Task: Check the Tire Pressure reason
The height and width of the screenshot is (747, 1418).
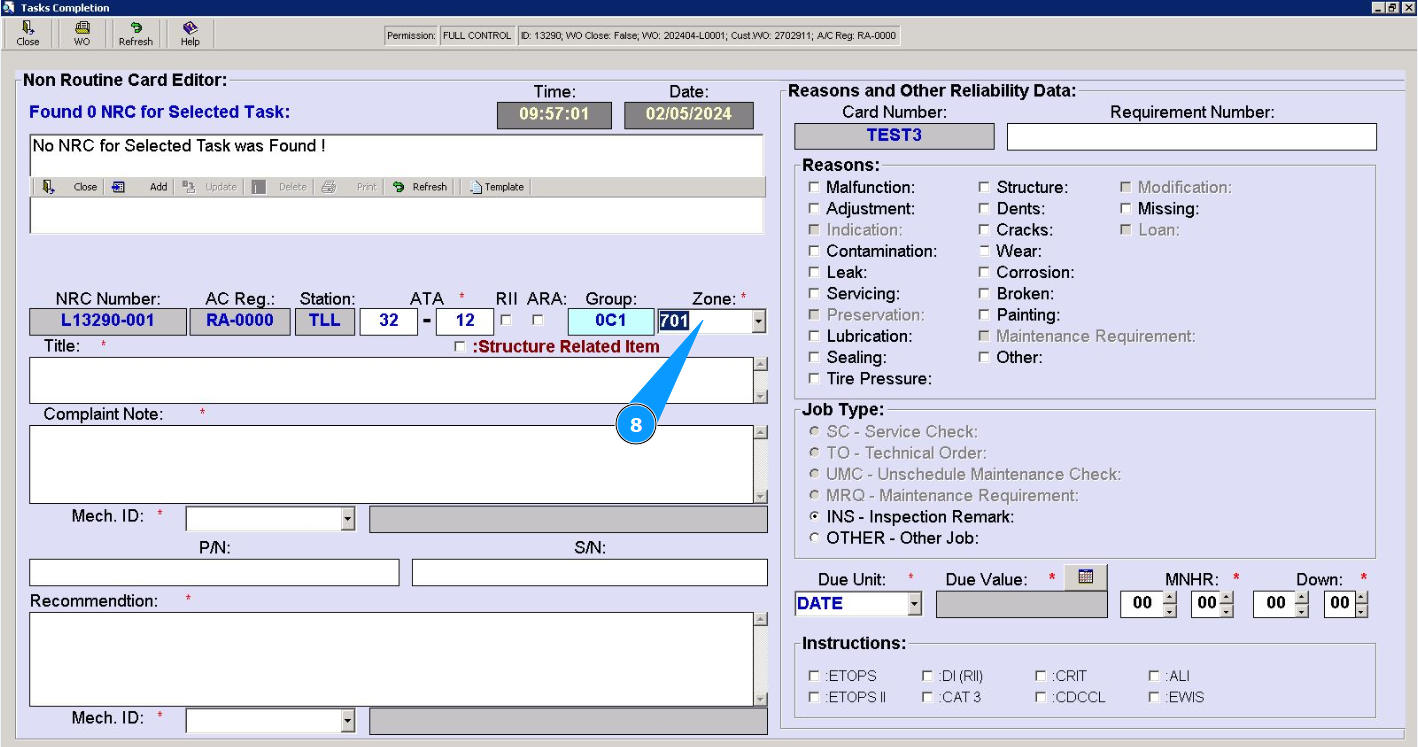Action: pos(814,379)
